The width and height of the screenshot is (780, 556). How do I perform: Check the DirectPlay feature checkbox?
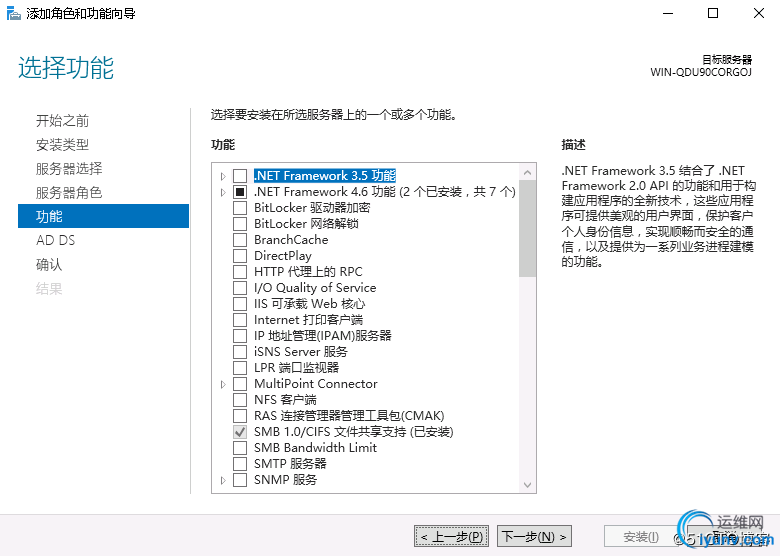240,256
